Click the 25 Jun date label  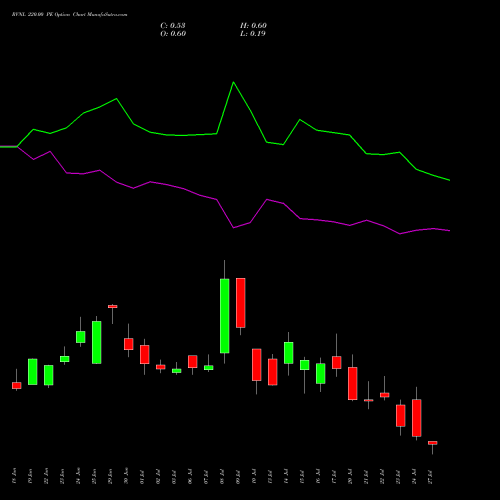tap(94, 476)
